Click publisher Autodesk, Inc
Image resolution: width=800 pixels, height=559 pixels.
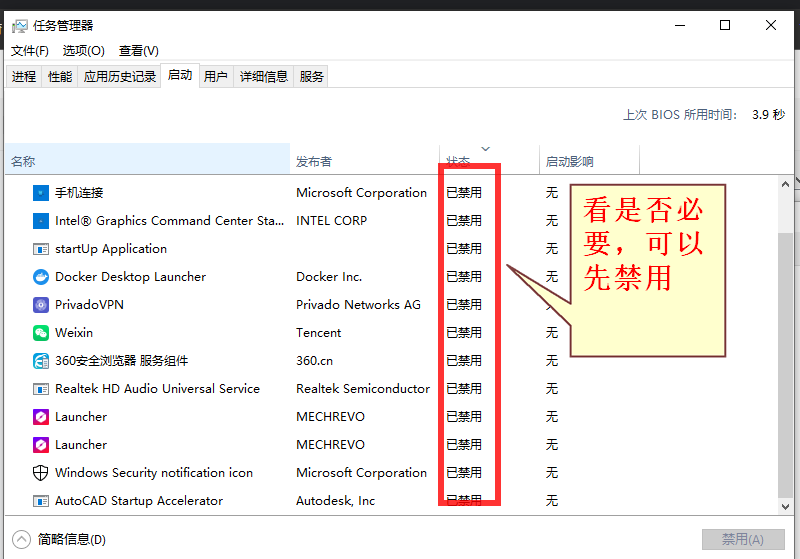tap(335, 501)
